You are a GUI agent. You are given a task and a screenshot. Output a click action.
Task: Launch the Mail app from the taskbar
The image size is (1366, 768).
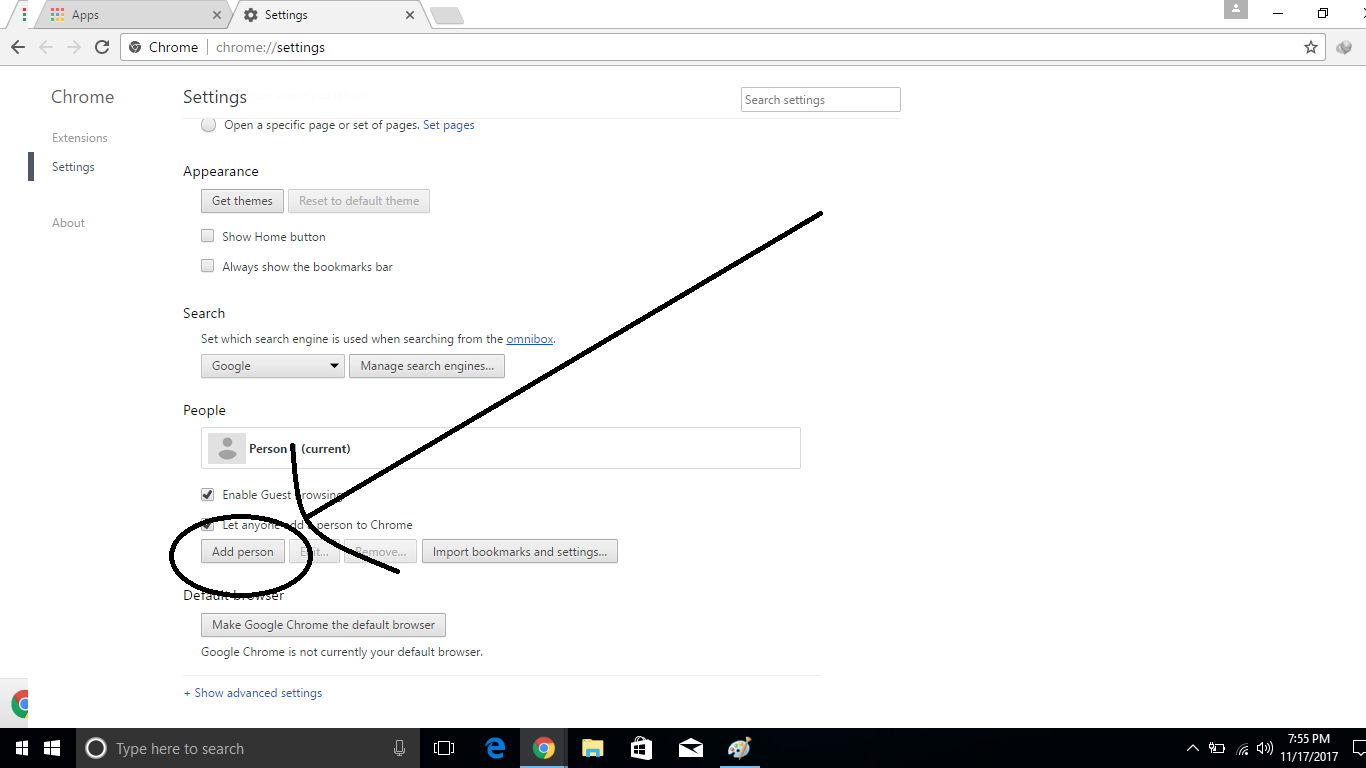(690, 748)
